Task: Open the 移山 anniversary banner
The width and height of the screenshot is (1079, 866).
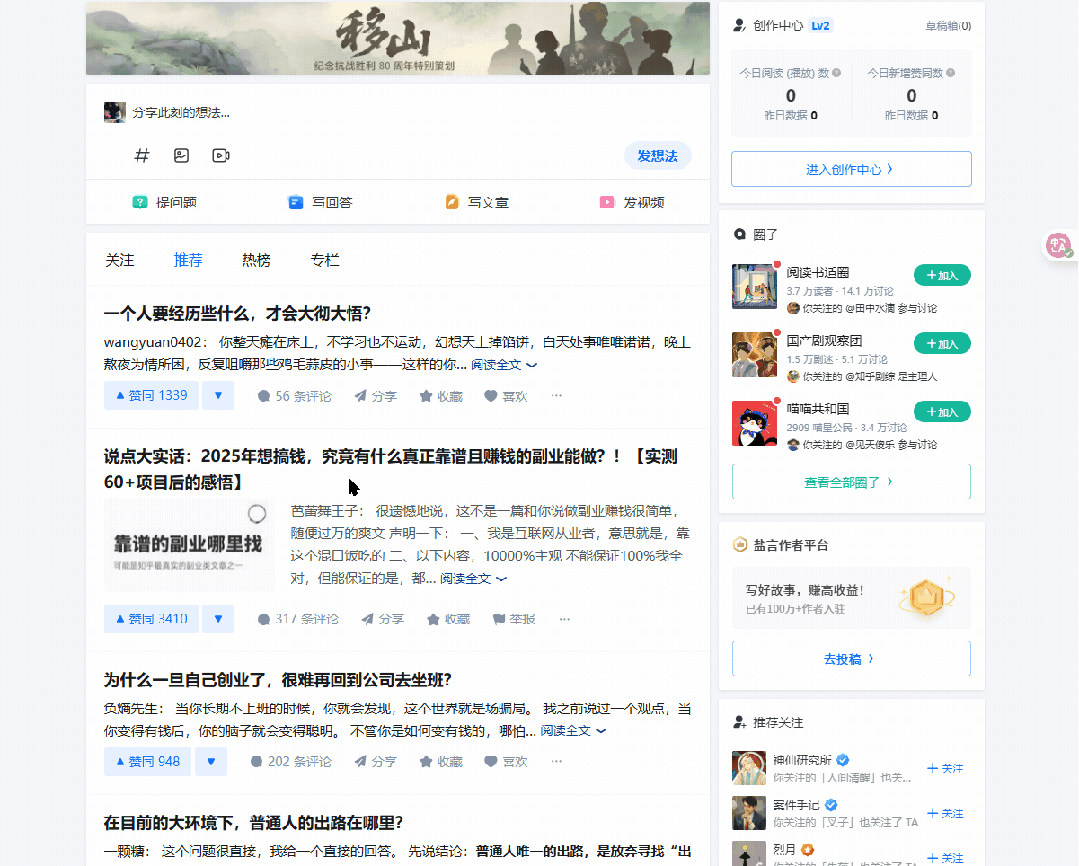Action: [x=398, y=38]
